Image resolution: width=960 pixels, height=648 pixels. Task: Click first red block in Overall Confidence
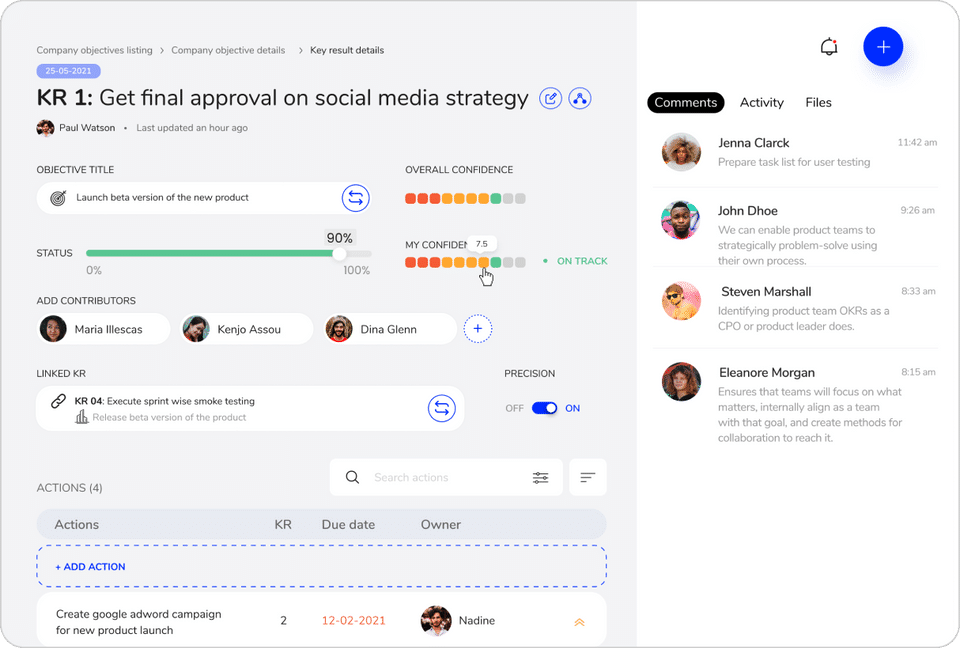[x=410, y=198]
